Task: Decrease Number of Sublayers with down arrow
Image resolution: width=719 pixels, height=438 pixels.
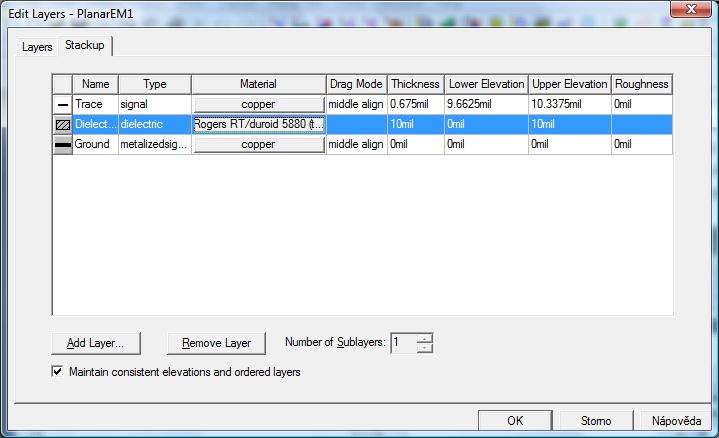Action: tap(425, 348)
